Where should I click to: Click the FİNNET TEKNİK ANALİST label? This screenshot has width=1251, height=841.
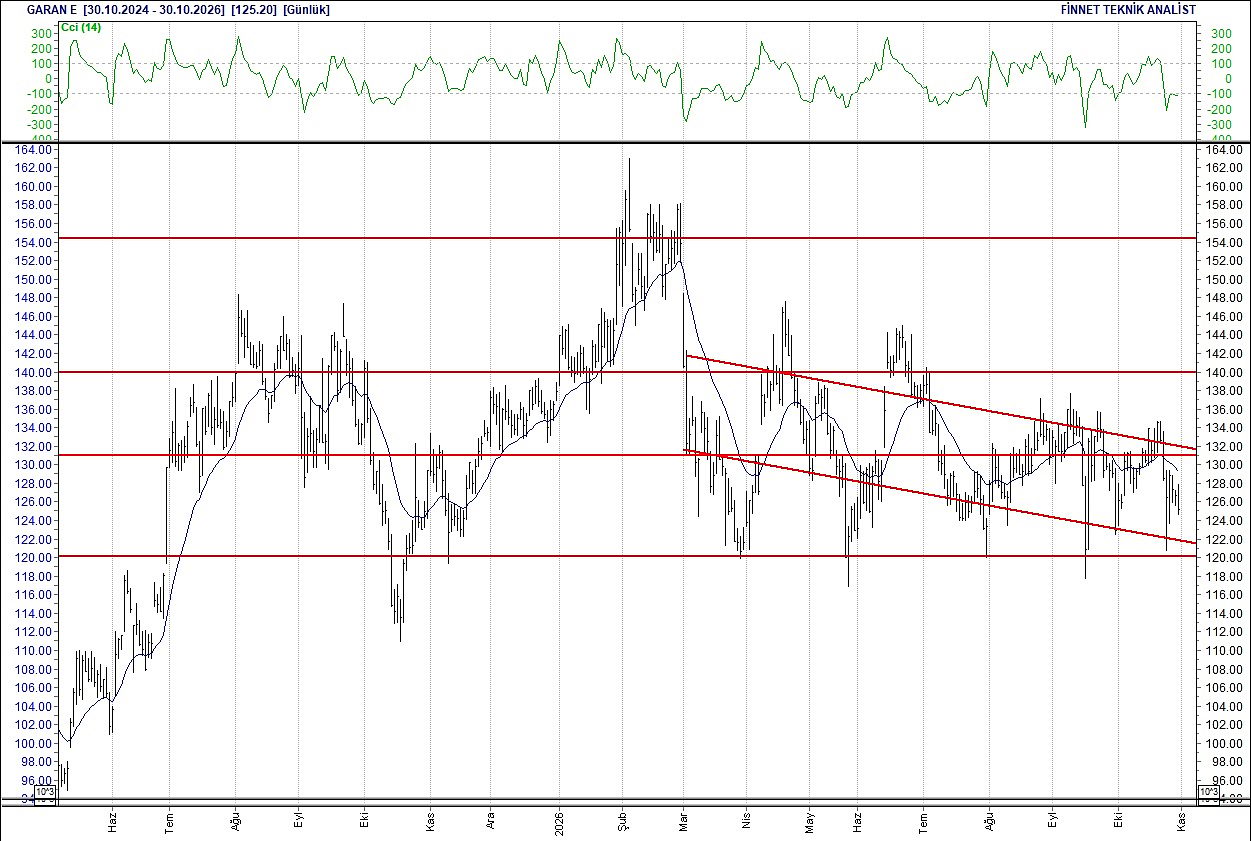(1128, 9)
